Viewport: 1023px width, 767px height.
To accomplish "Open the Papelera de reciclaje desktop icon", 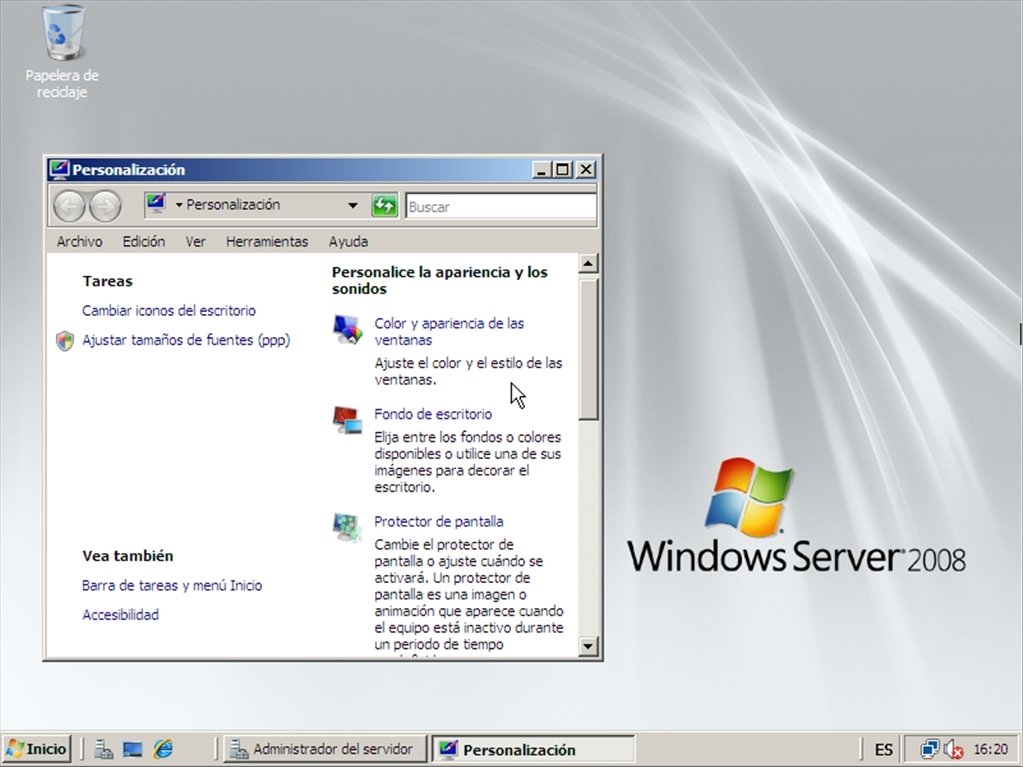I will (62, 52).
